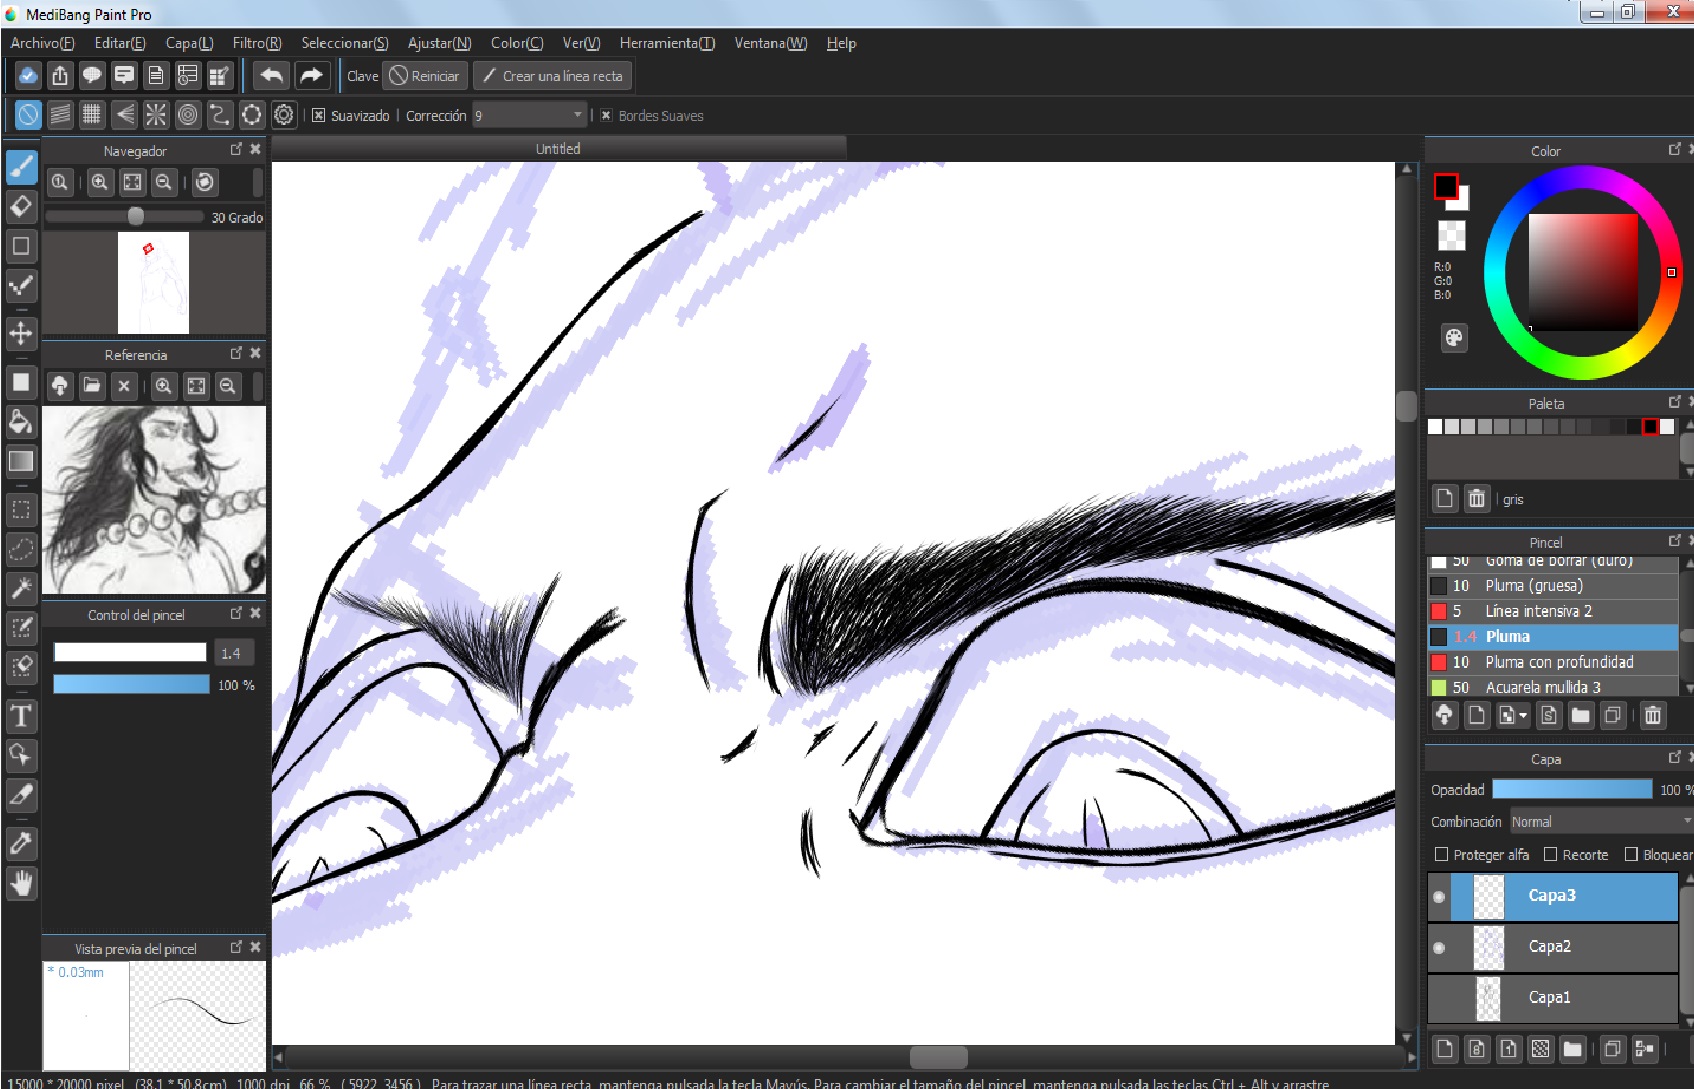Click the Redo arrow in toolbar
This screenshot has width=1694, height=1089.
[x=312, y=76]
